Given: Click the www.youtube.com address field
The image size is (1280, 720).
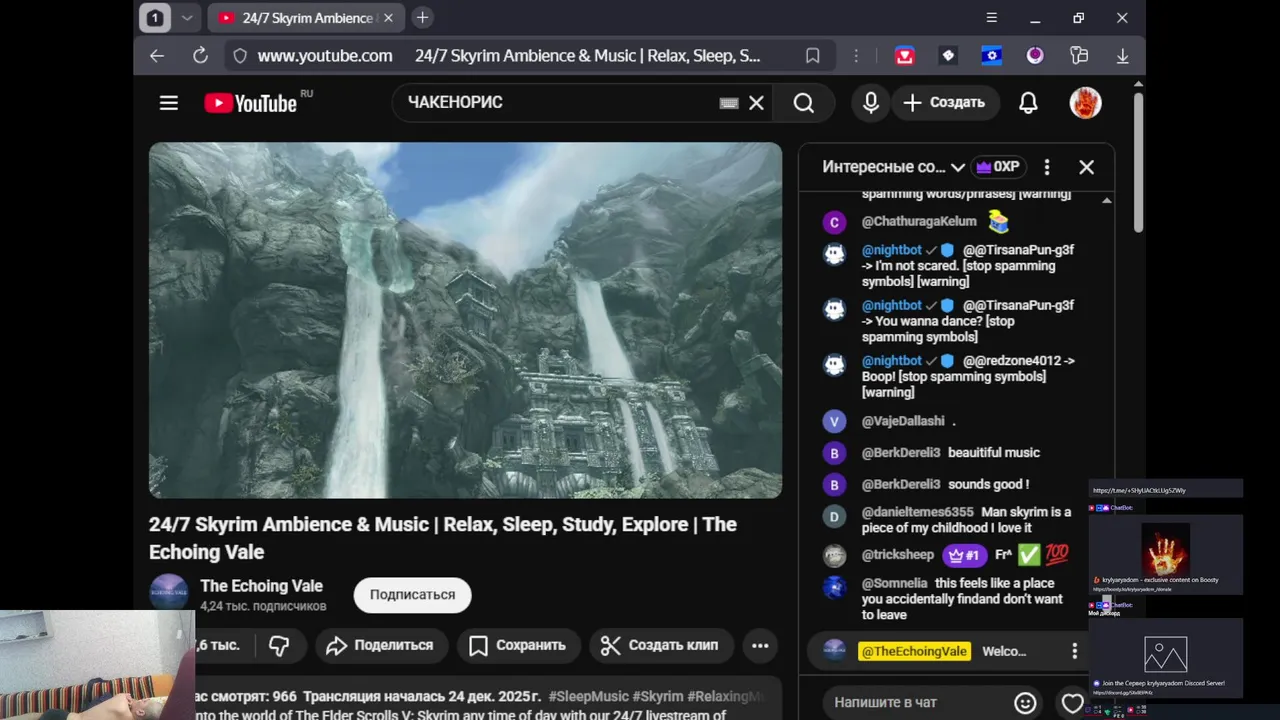Looking at the screenshot, I should point(325,56).
